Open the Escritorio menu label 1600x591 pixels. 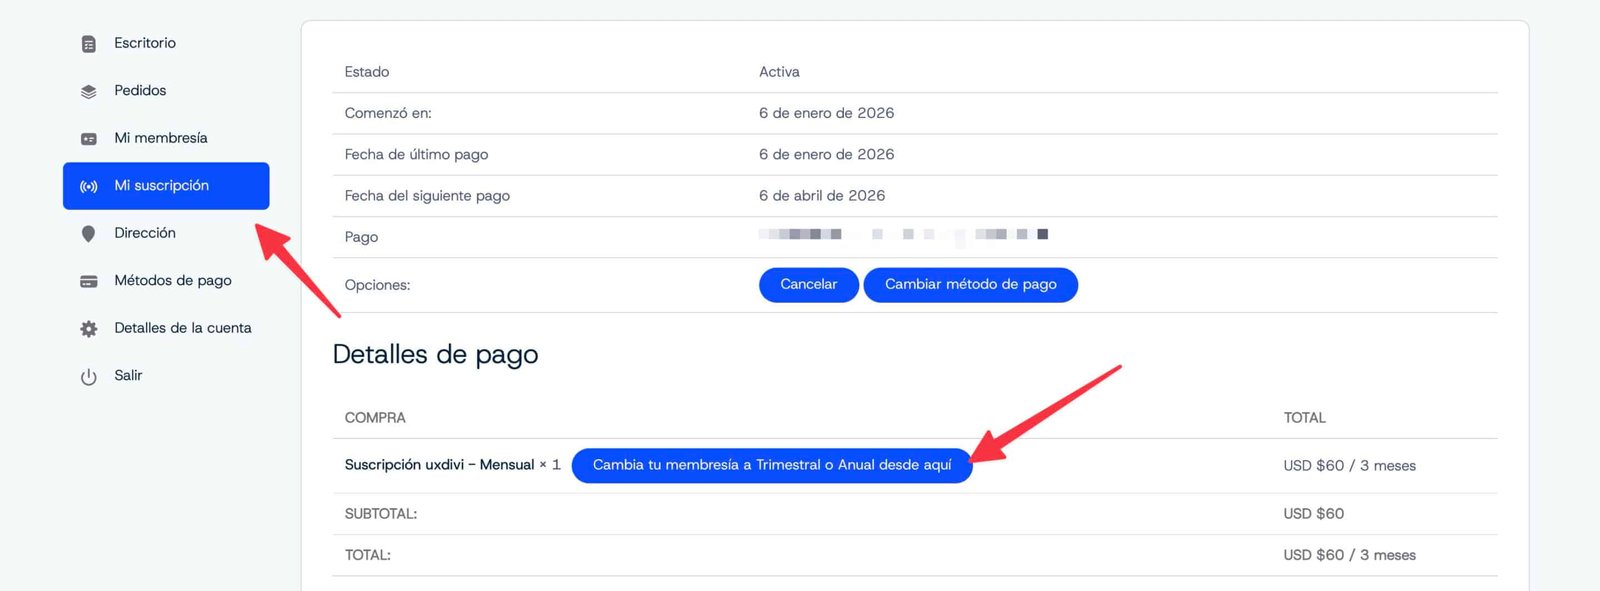(x=145, y=43)
